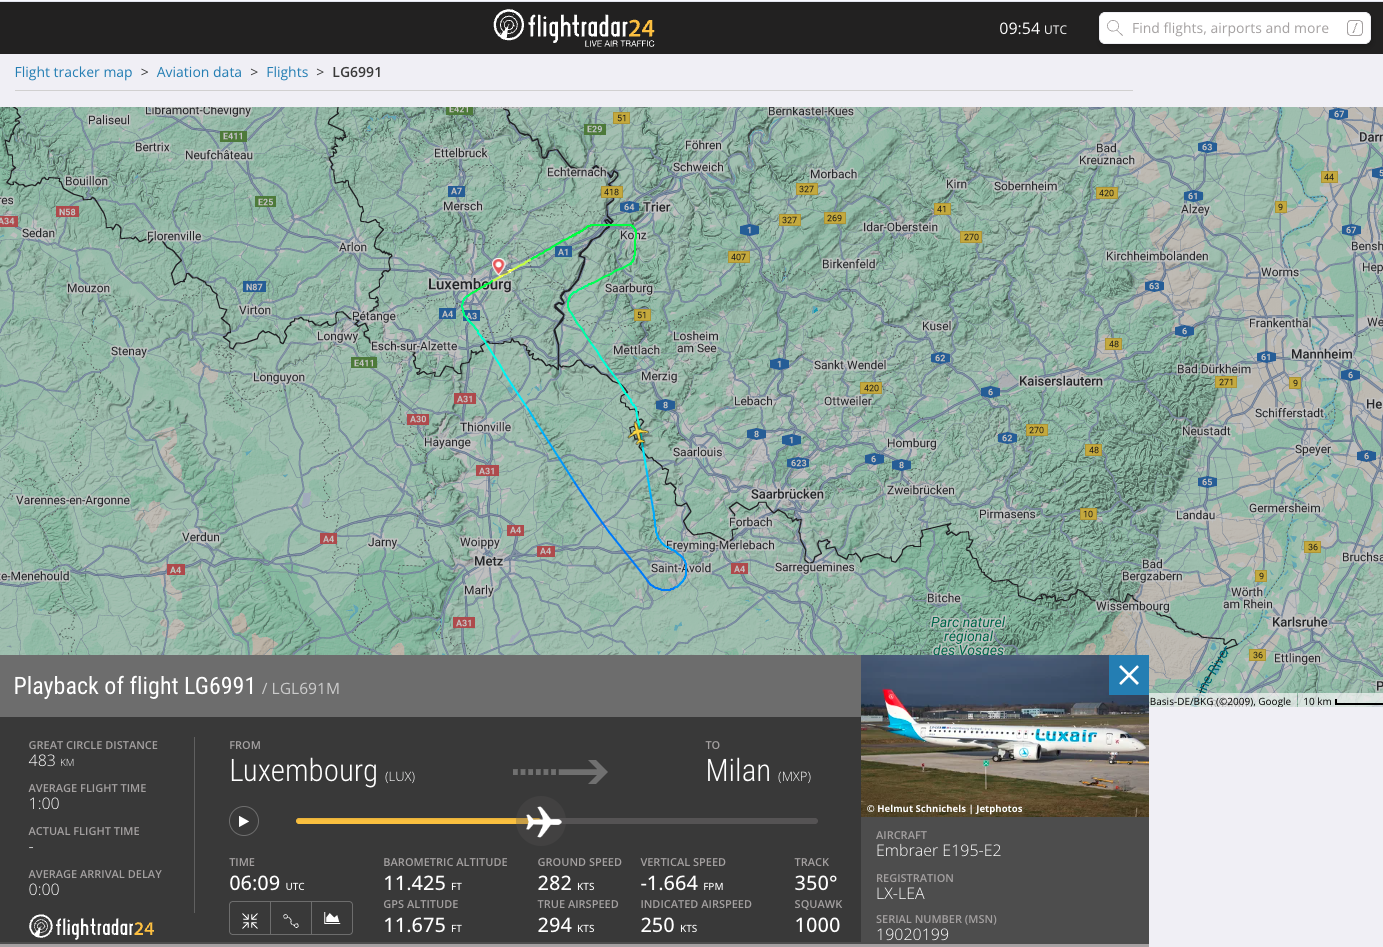This screenshot has height=947, width=1383.
Task: Click the average arrival delay 0:00 value
Action: [x=44, y=890]
